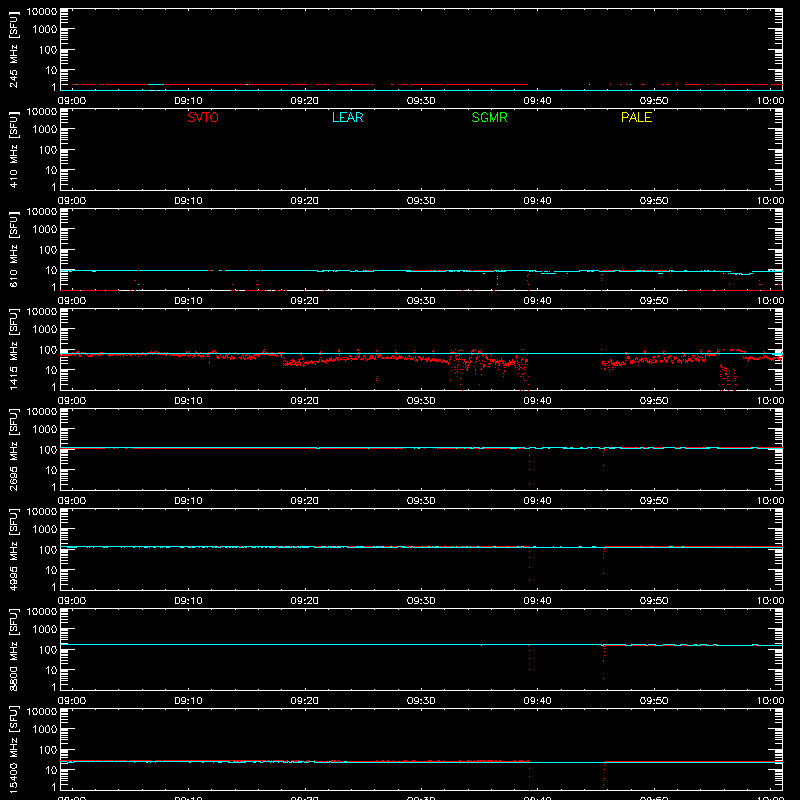Select the '1415 MHz [SFU]' axis title
Viewport: 800px width, 800px height.
[x=13, y=349]
